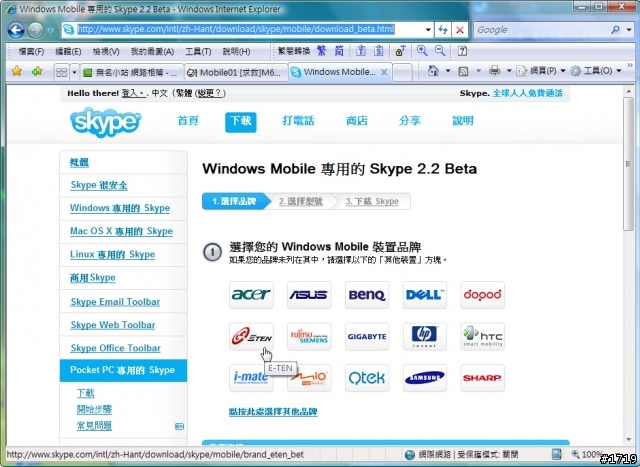The height and width of the screenshot is (467, 640).
Task: Select the Fujitsu Siemens brand logo
Action: coord(309,336)
